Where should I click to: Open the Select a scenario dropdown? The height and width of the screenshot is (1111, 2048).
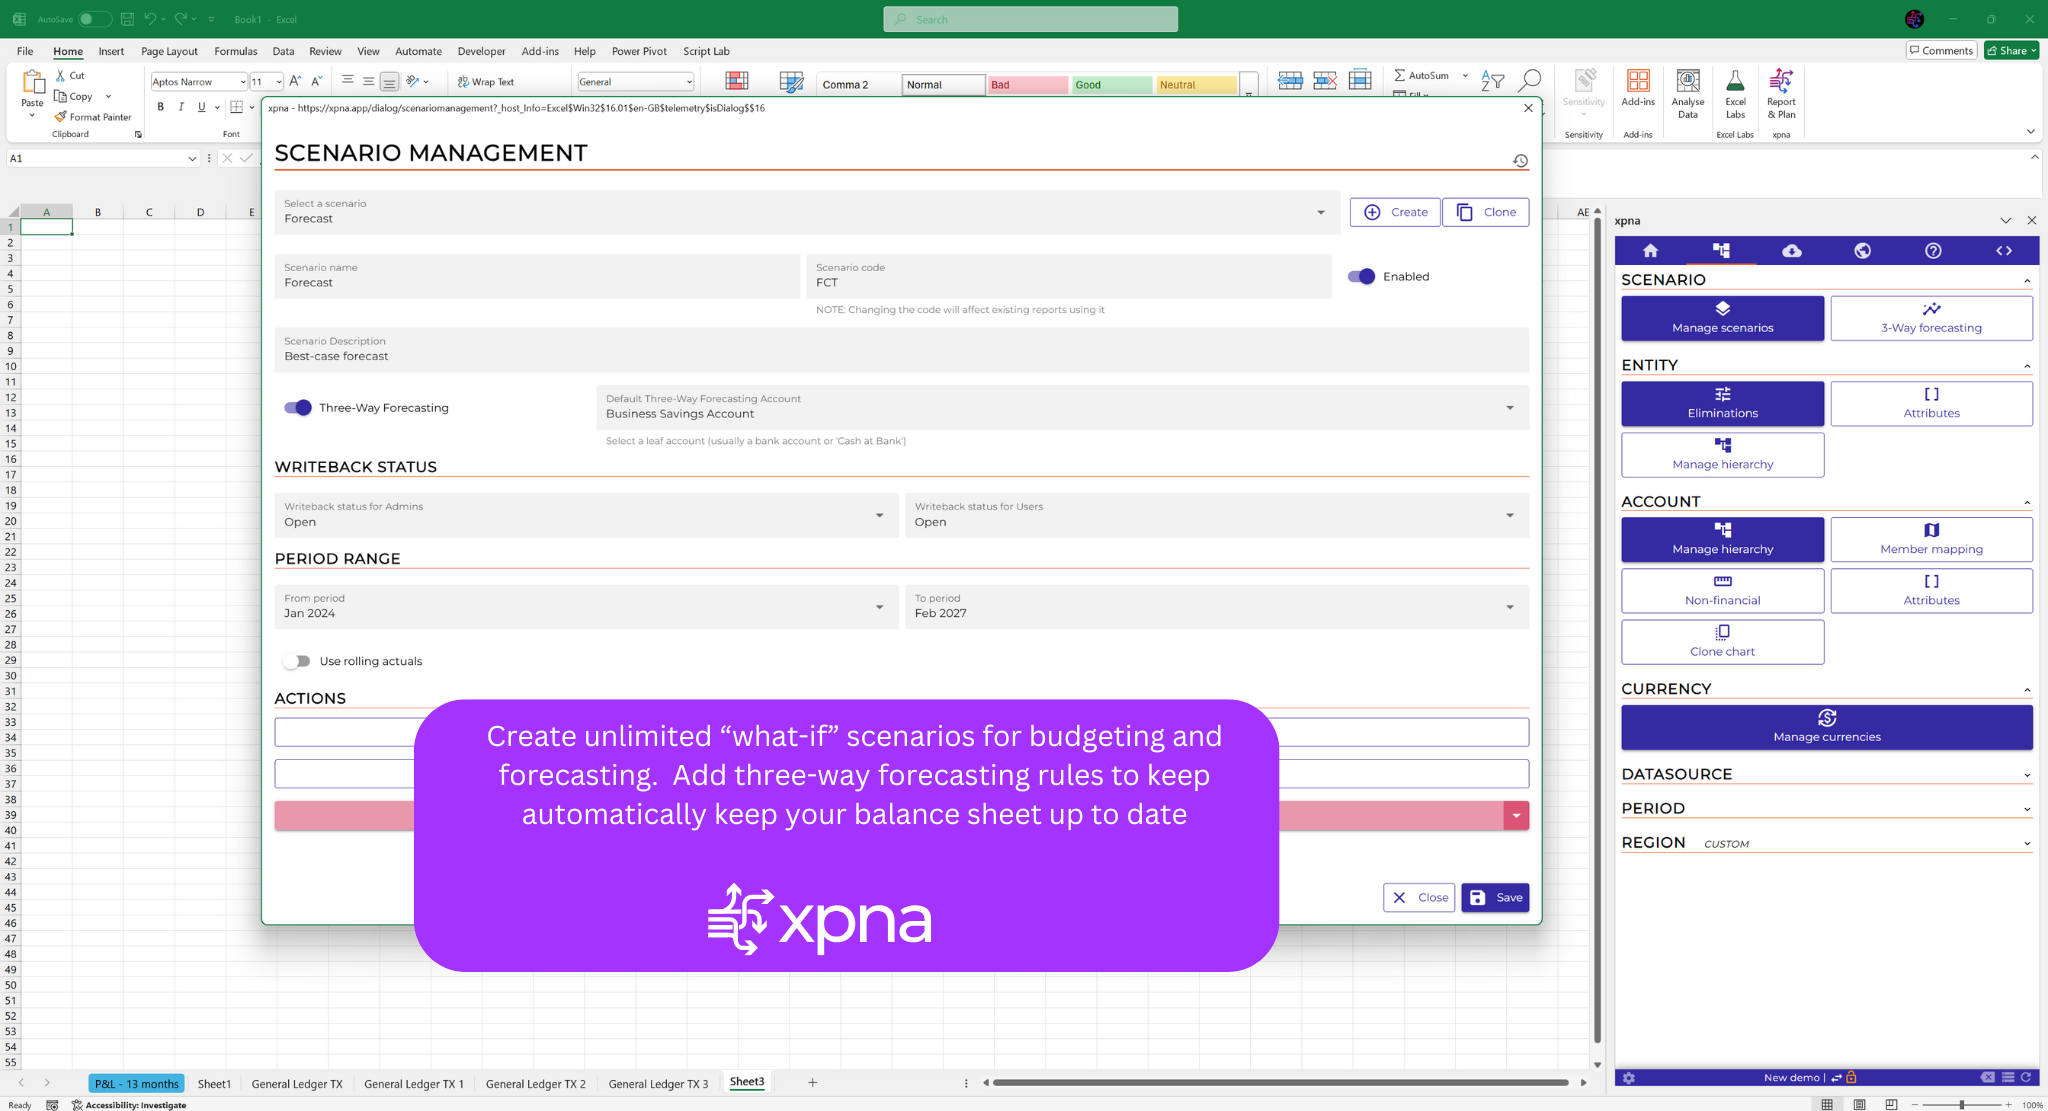pyautogui.click(x=807, y=212)
